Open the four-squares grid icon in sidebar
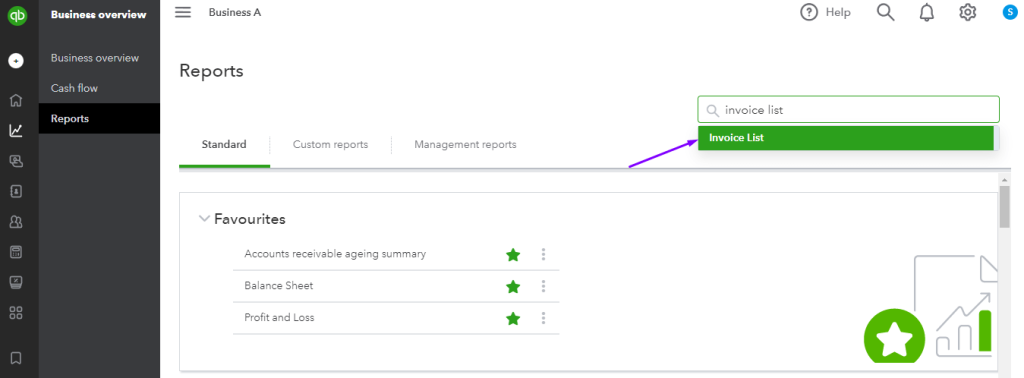The height and width of the screenshot is (378, 1024). tap(16, 313)
